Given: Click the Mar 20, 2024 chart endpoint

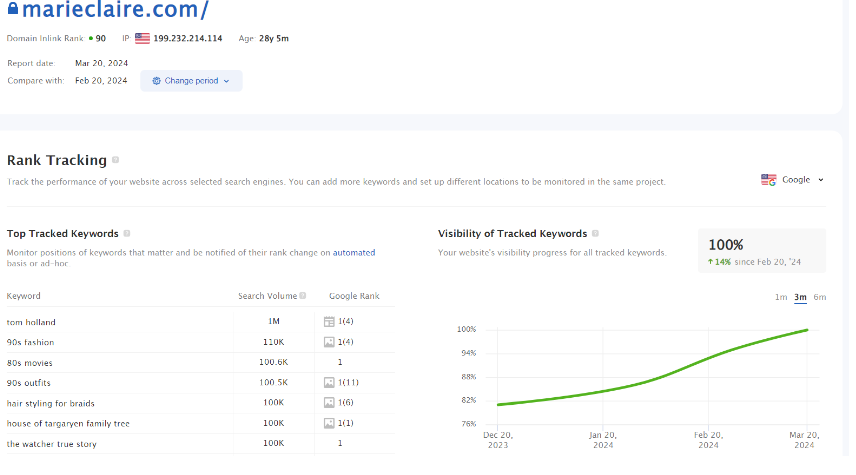Looking at the screenshot, I should (x=807, y=330).
